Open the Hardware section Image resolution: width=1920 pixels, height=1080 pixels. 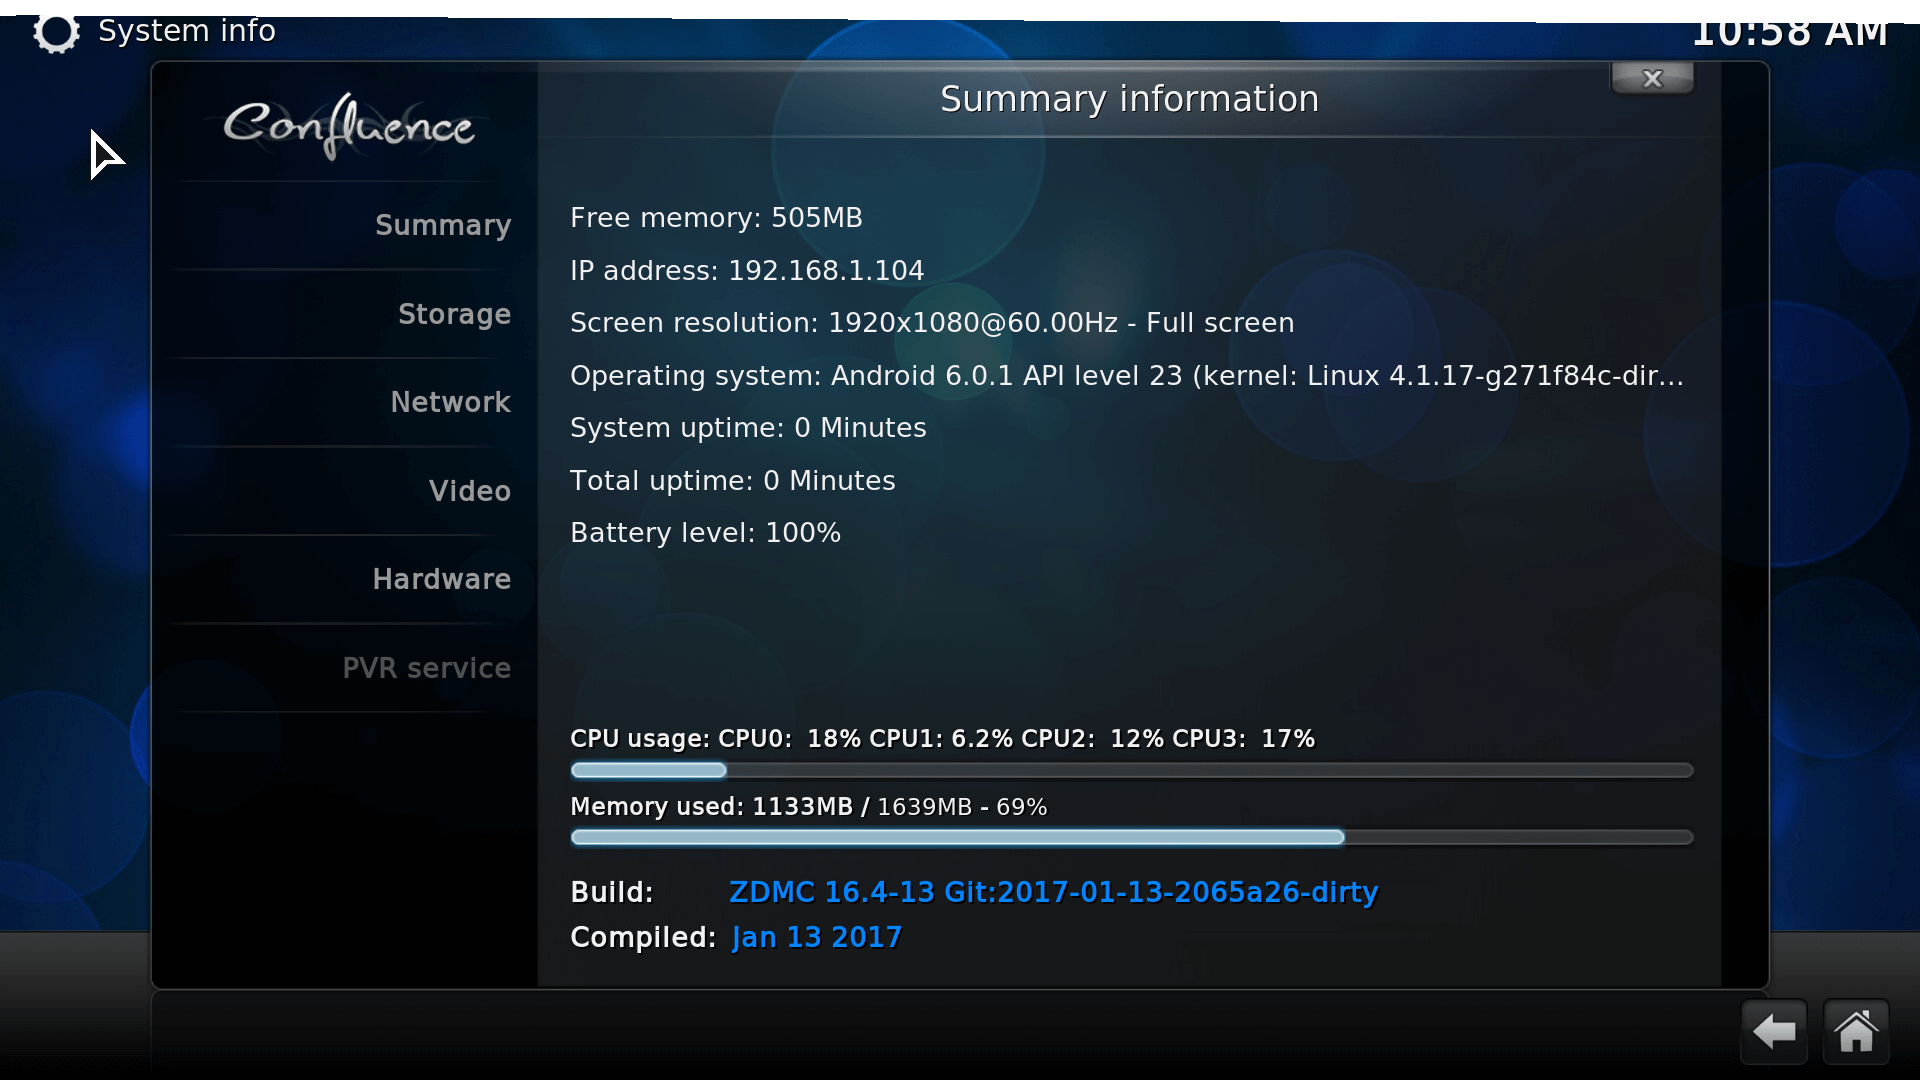441,579
